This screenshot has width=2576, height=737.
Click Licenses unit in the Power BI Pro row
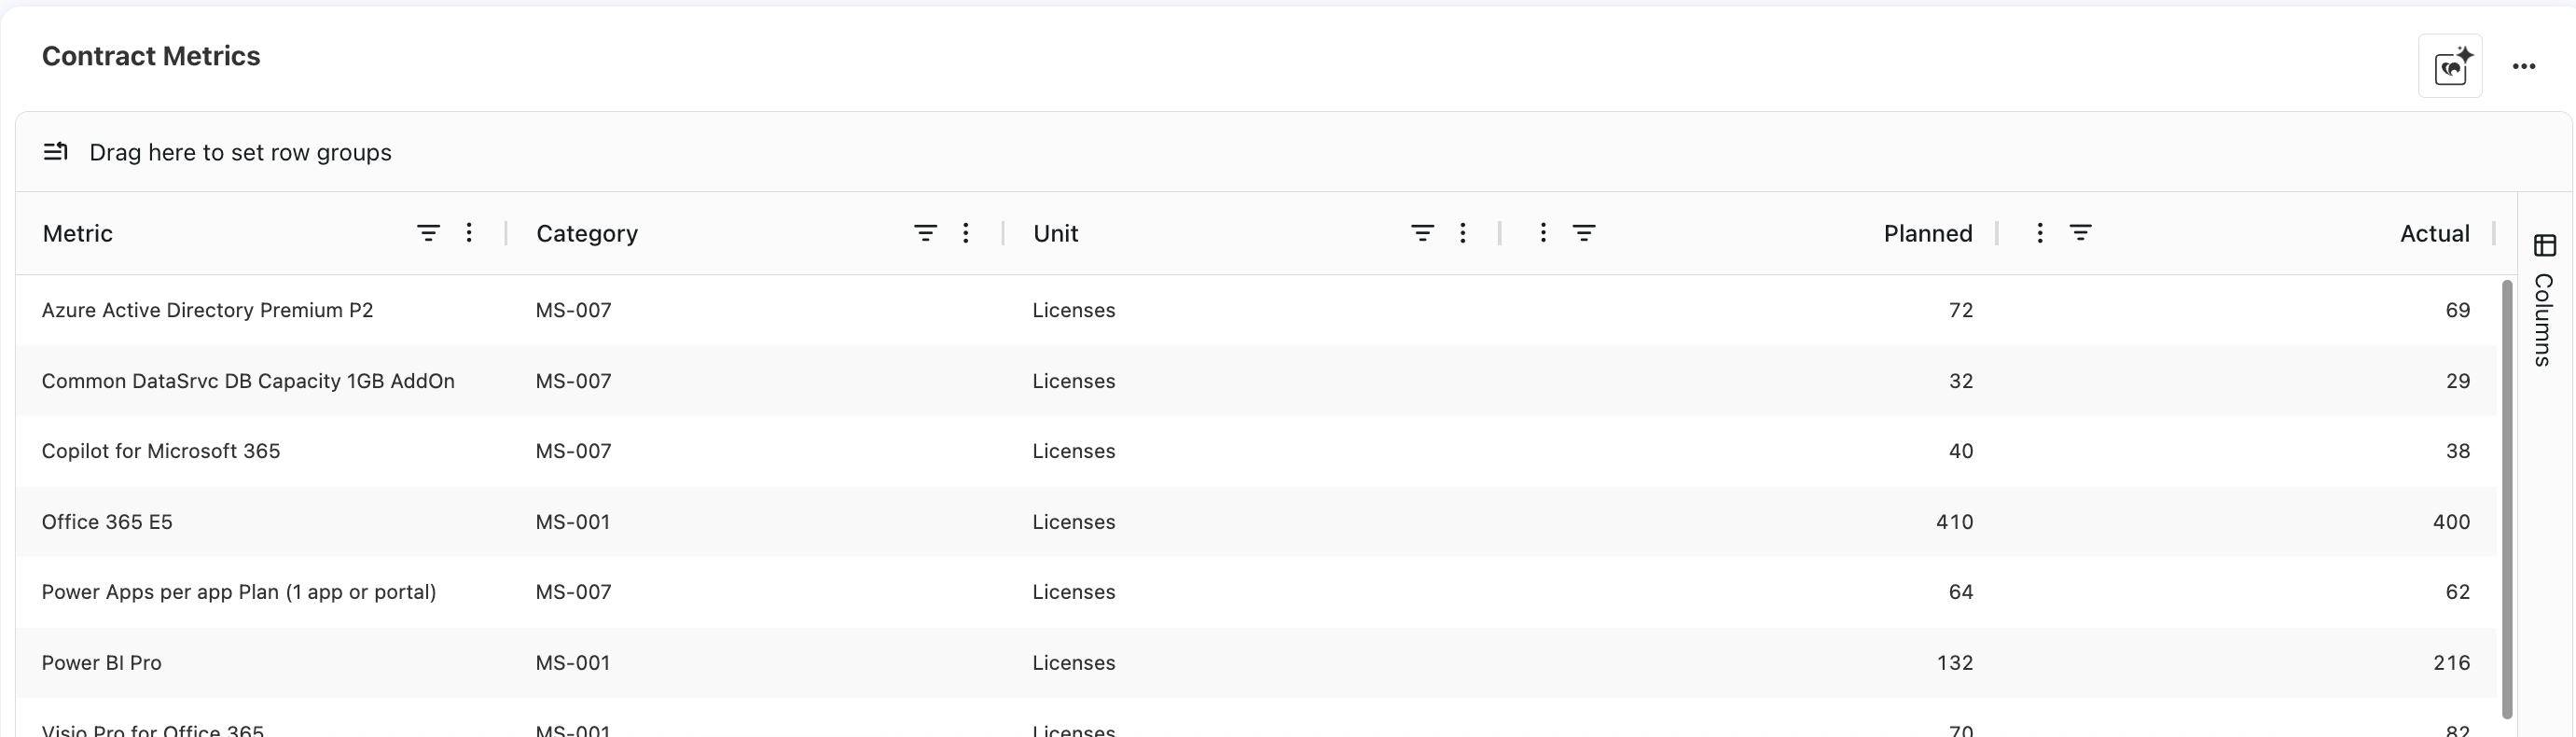pos(1074,663)
